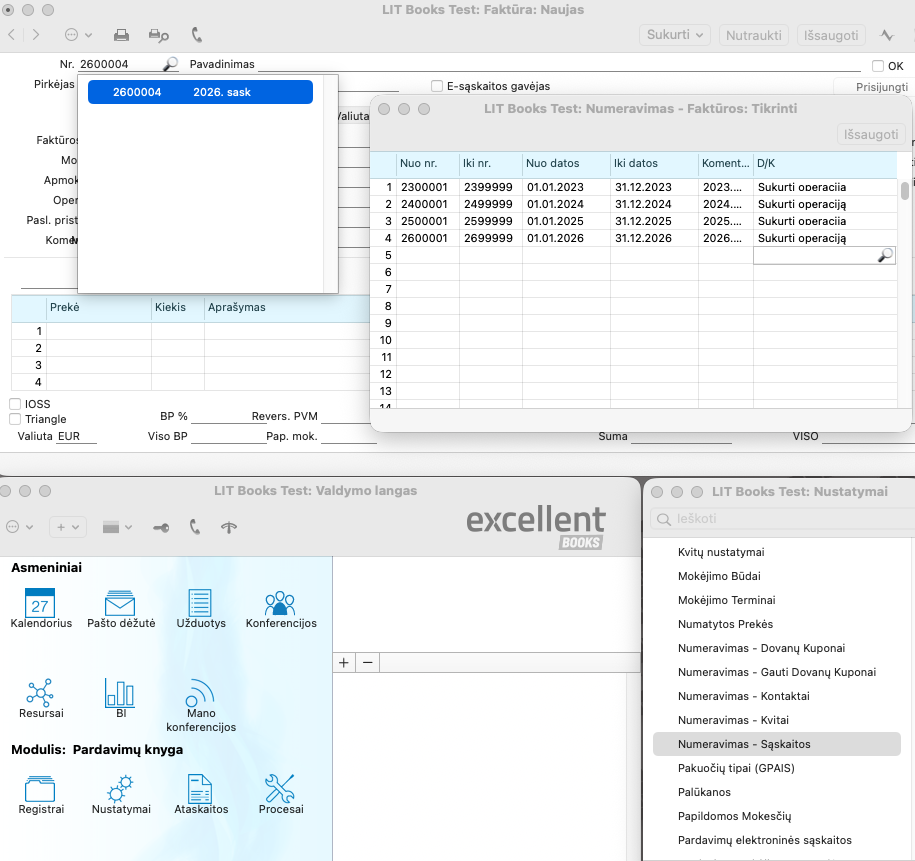The width and height of the screenshot is (915, 861).
Task: Expand the Sukurti dropdown button
Action: pos(675,35)
